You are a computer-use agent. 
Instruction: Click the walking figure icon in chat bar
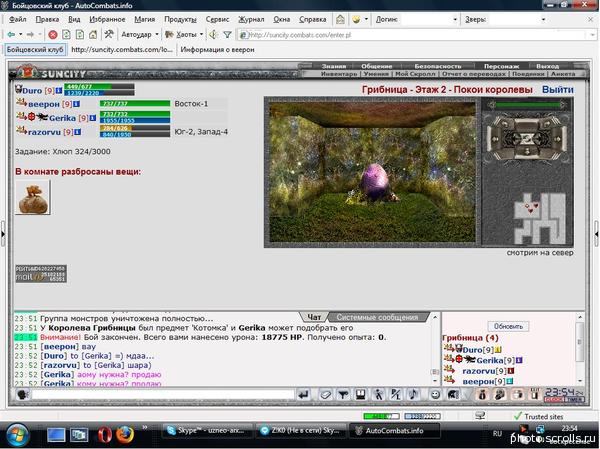tap(378, 394)
